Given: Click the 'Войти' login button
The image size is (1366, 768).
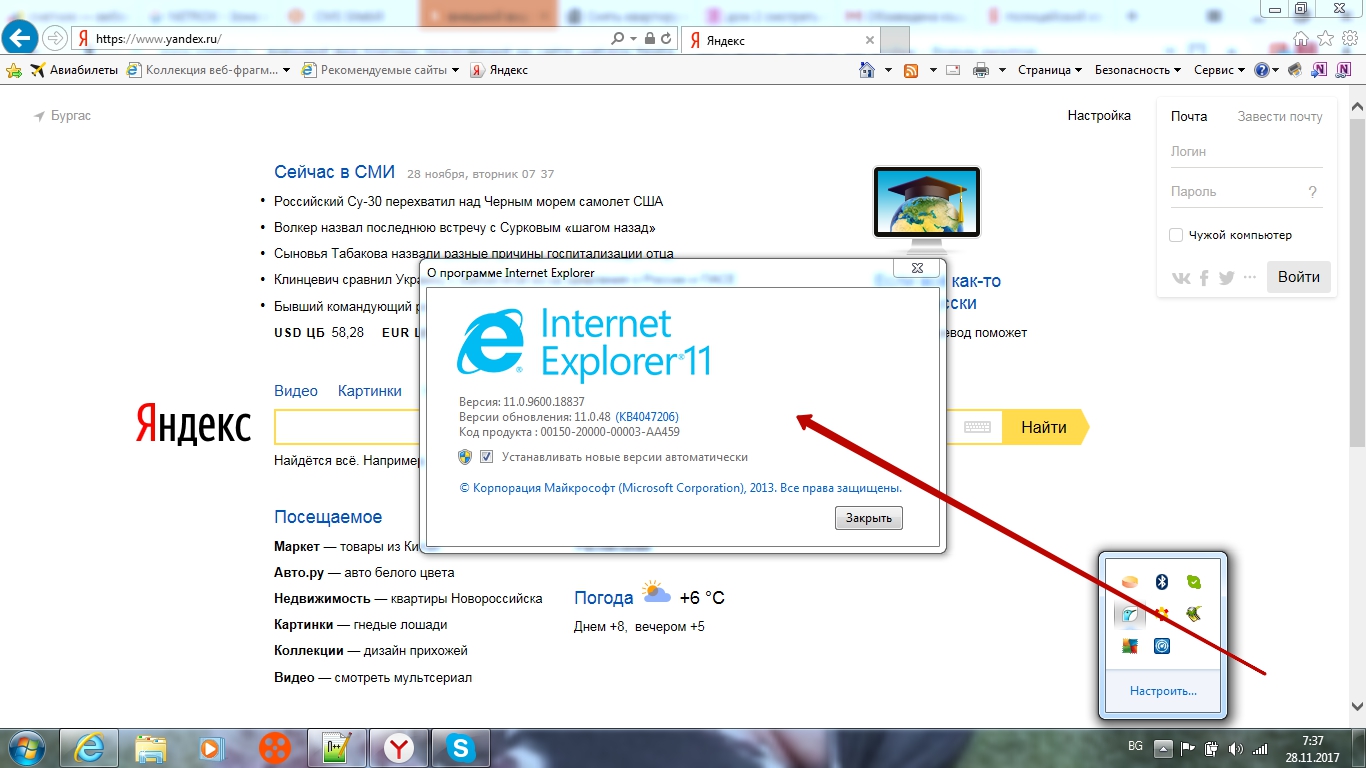Looking at the screenshot, I should pos(1299,277).
